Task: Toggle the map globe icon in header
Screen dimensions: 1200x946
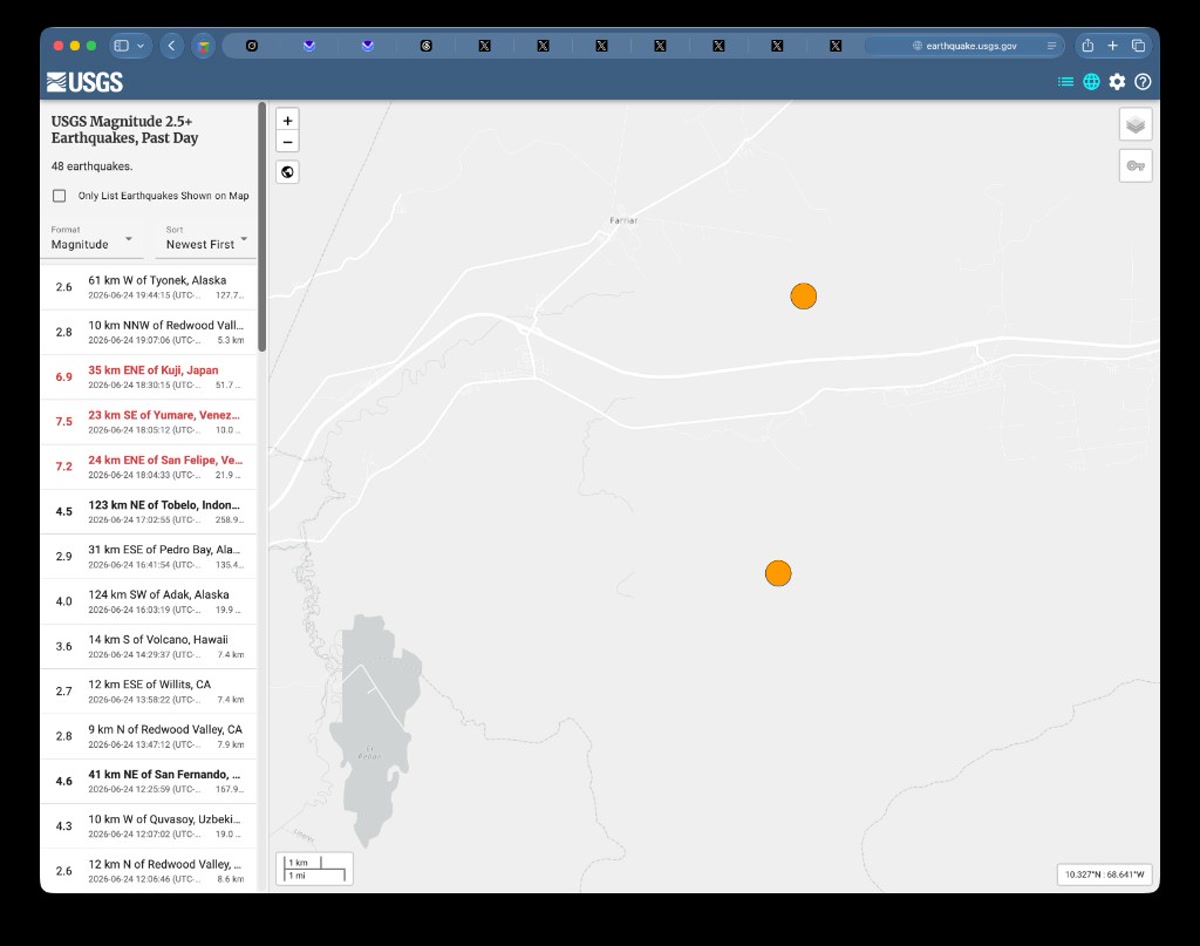Action: (1092, 82)
